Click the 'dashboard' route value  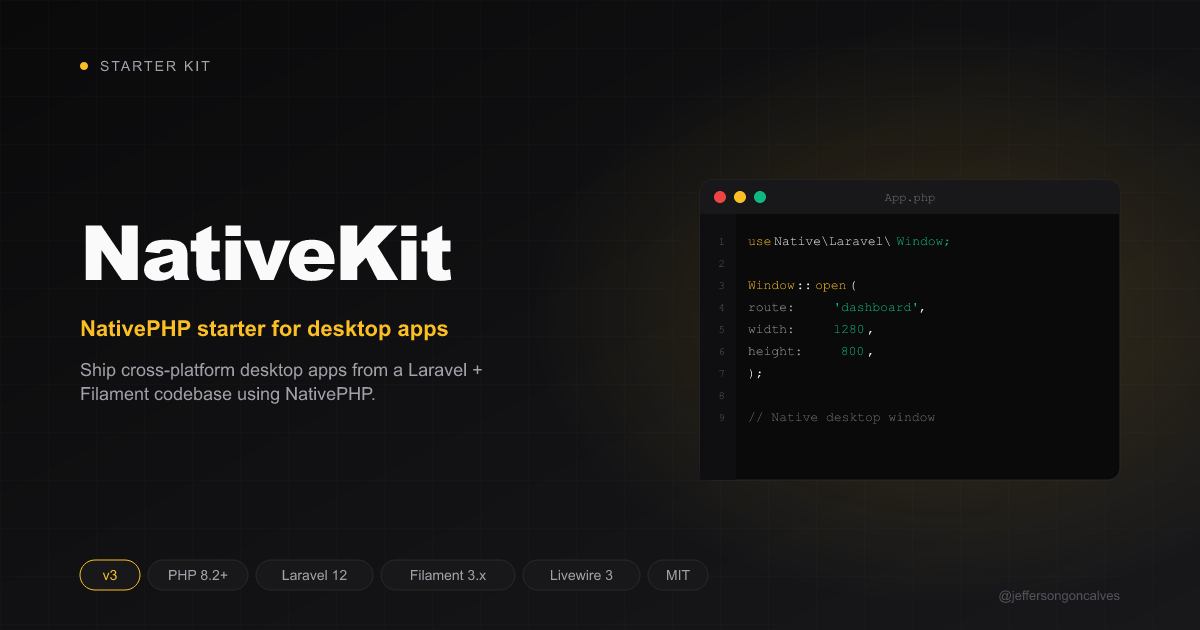point(876,308)
